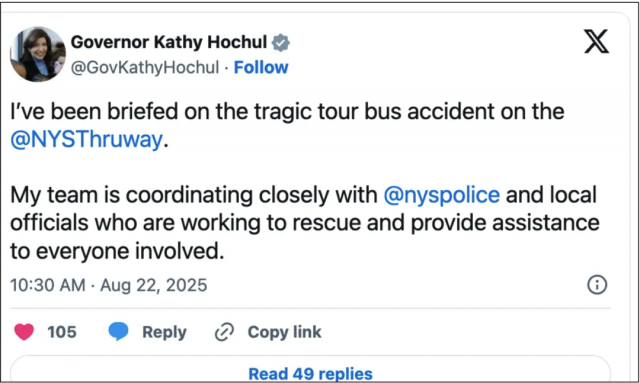640x383 pixels.
Task: Open the @nyspolice mention
Action: click(442, 195)
